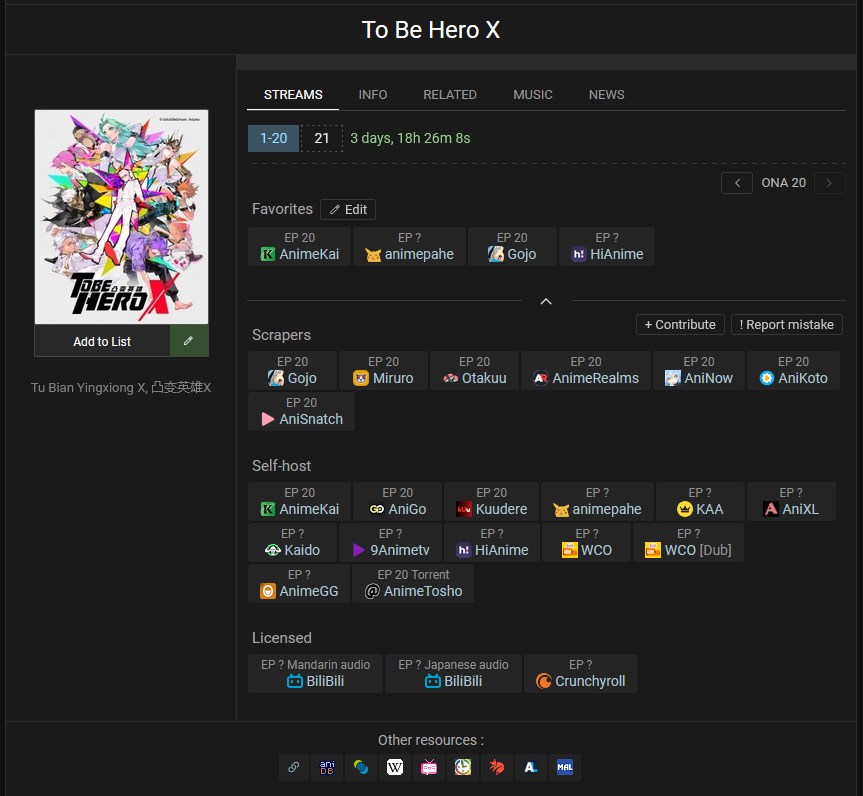Open the Kuudere self-host stream
Screen dimensions: 863x796
pyautogui.click(x=491, y=501)
